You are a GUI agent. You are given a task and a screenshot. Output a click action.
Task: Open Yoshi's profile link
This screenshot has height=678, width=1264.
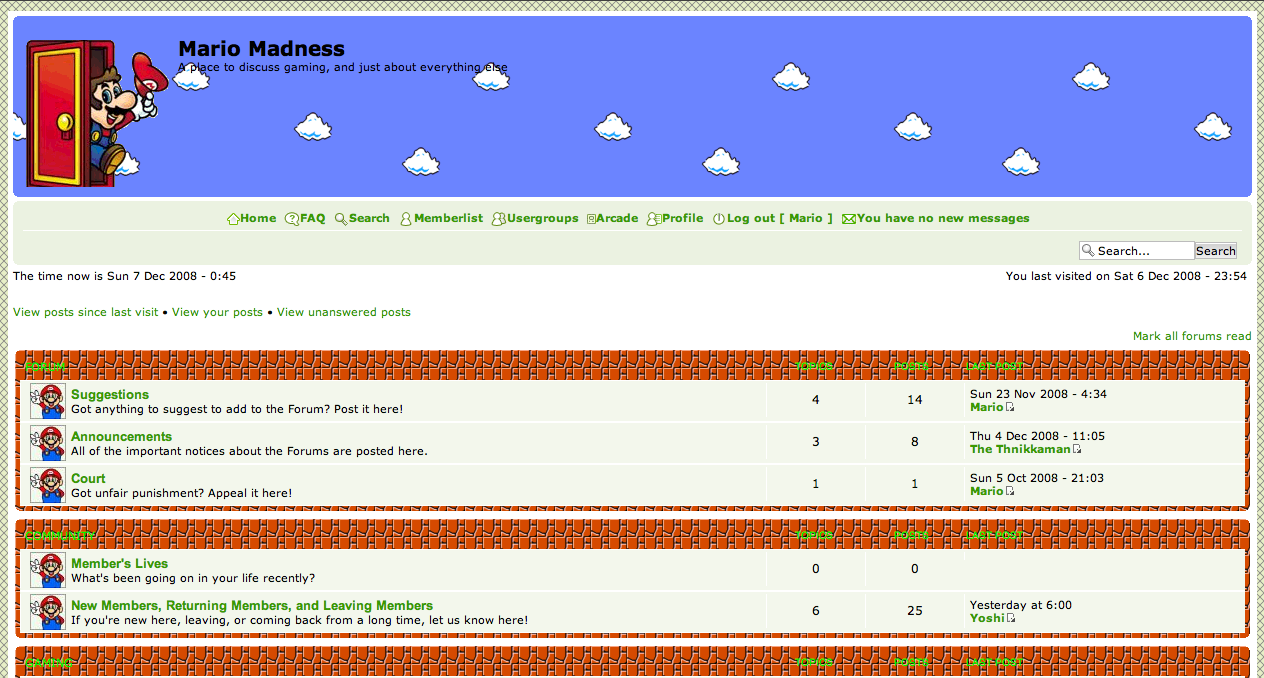[x=987, y=618]
